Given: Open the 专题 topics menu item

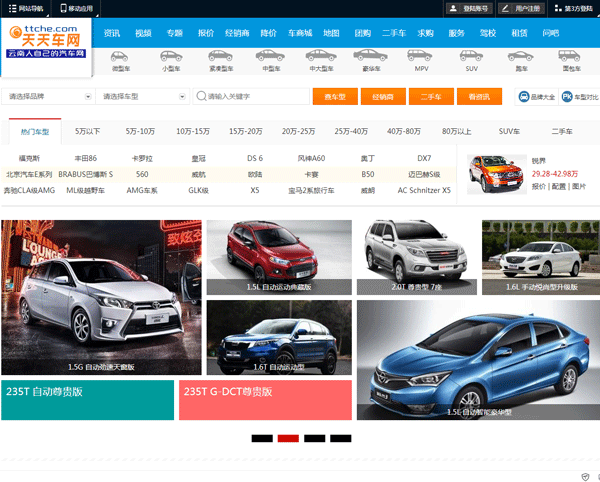Looking at the screenshot, I should tap(174, 33).
